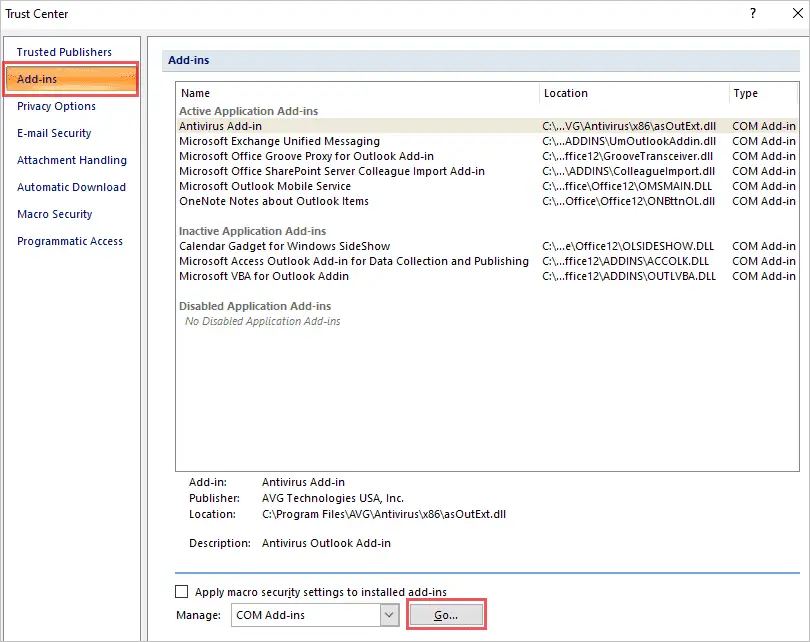Click the full asOutExt.dll path in details
This screenshot has height=642, width=810.
click(x=384, y=514)
